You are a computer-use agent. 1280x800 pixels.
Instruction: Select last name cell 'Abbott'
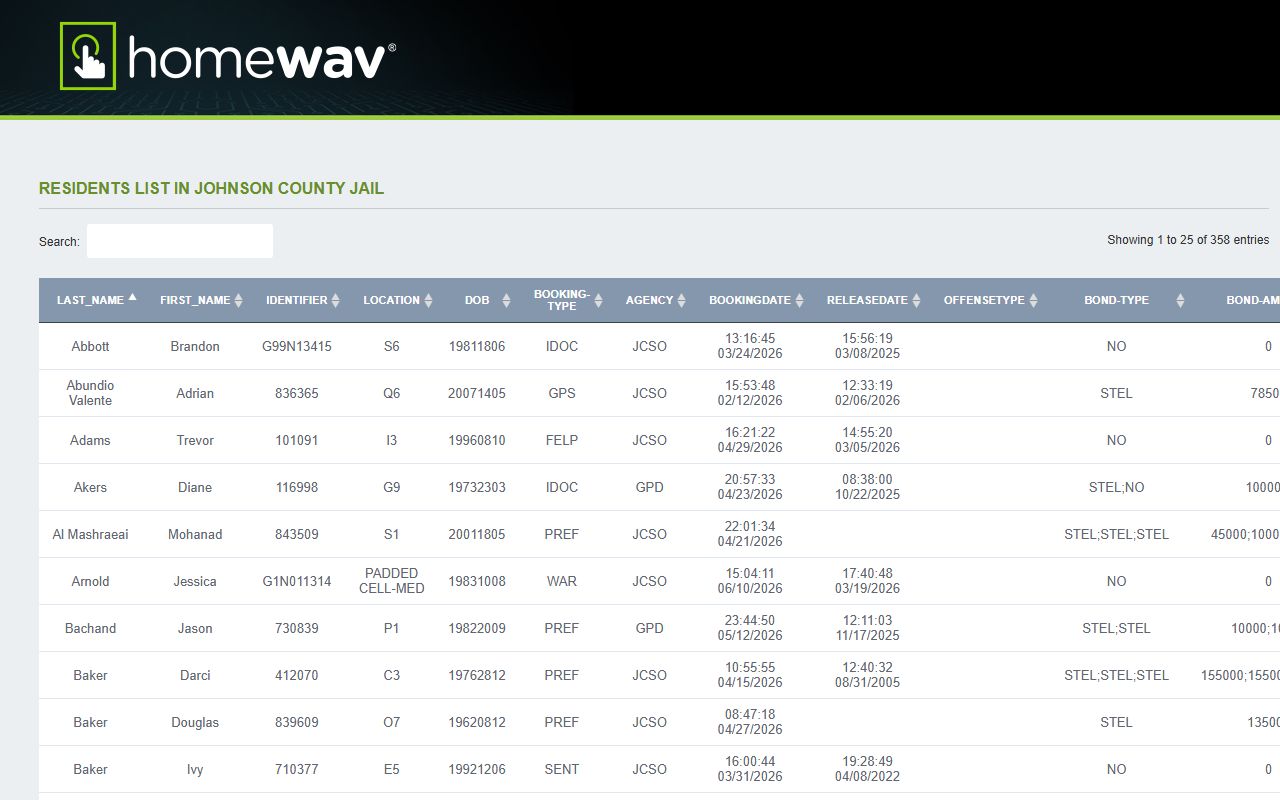click(90, 346)
